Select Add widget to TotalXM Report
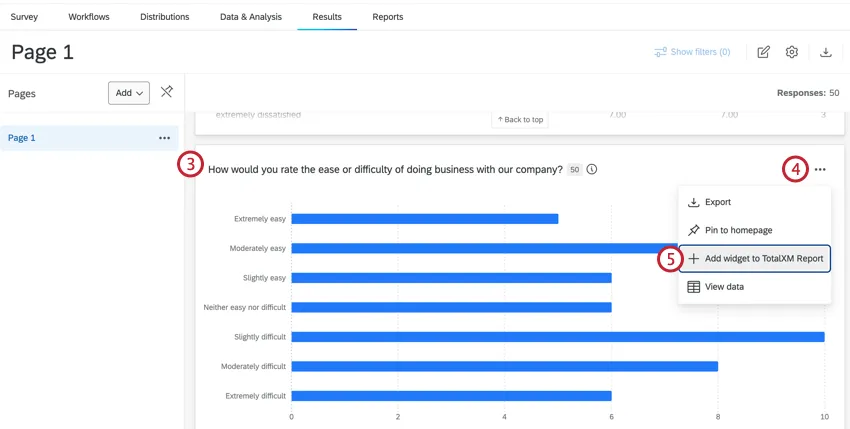This screenshot has height=429, width=850. 763,258
